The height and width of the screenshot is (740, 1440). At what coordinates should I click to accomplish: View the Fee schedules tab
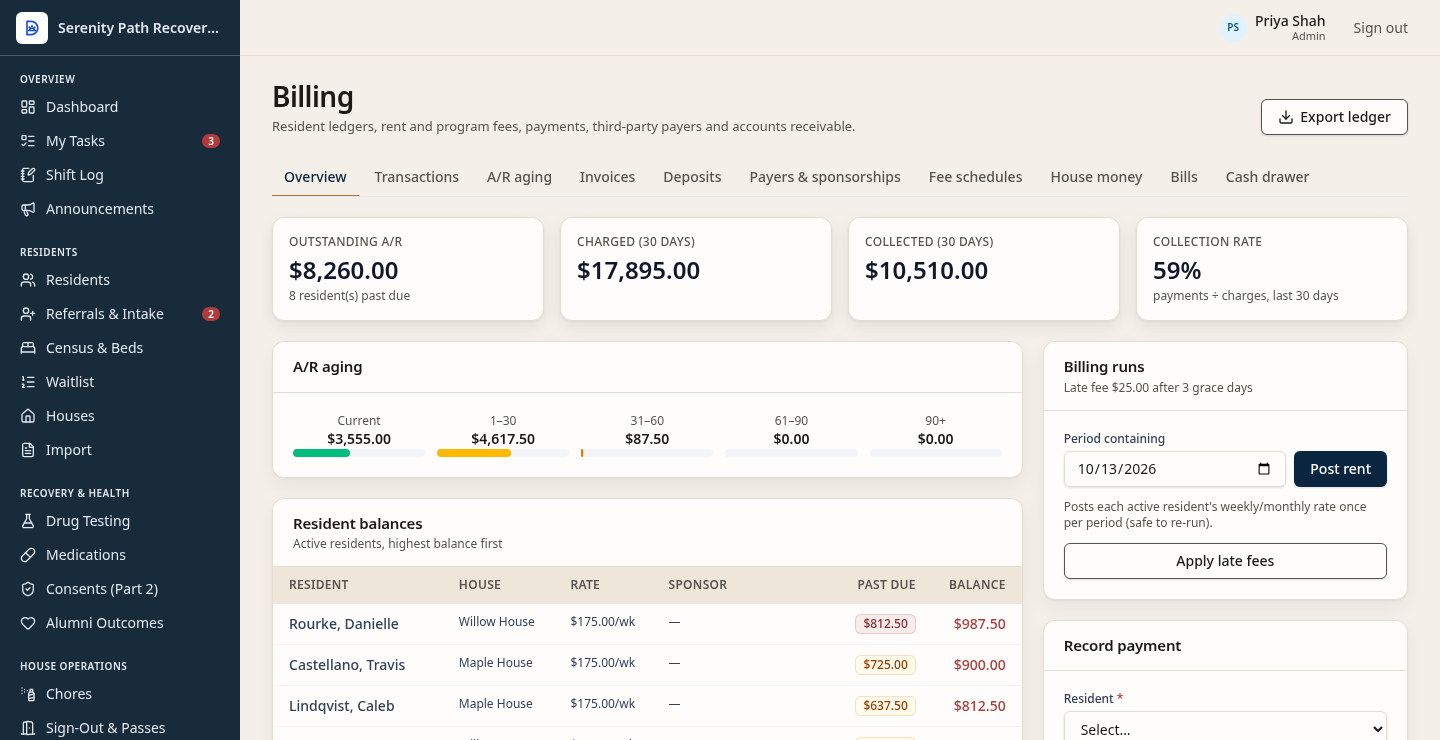975,177
